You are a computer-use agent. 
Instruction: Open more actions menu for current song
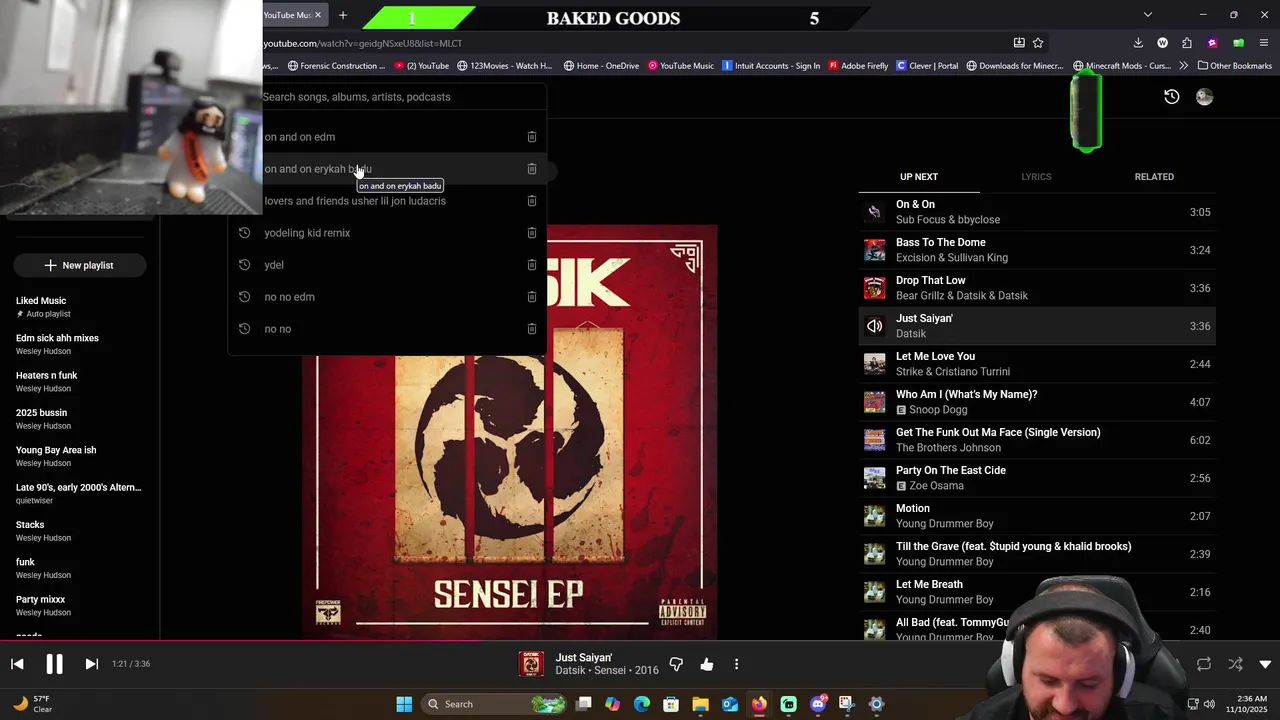[736, 664]
